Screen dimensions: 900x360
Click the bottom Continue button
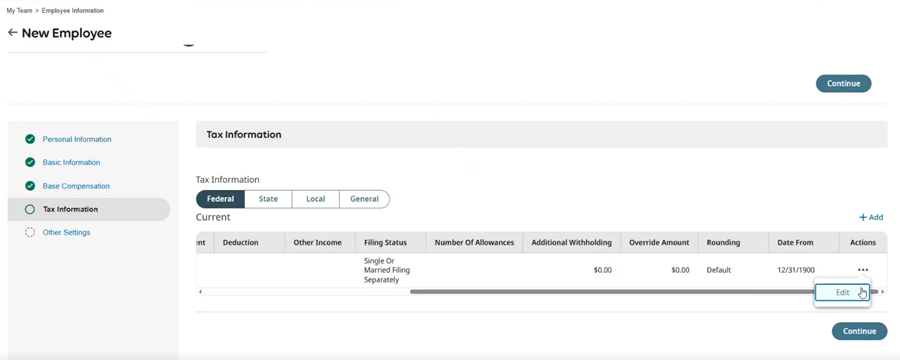(x=859, y=331)
